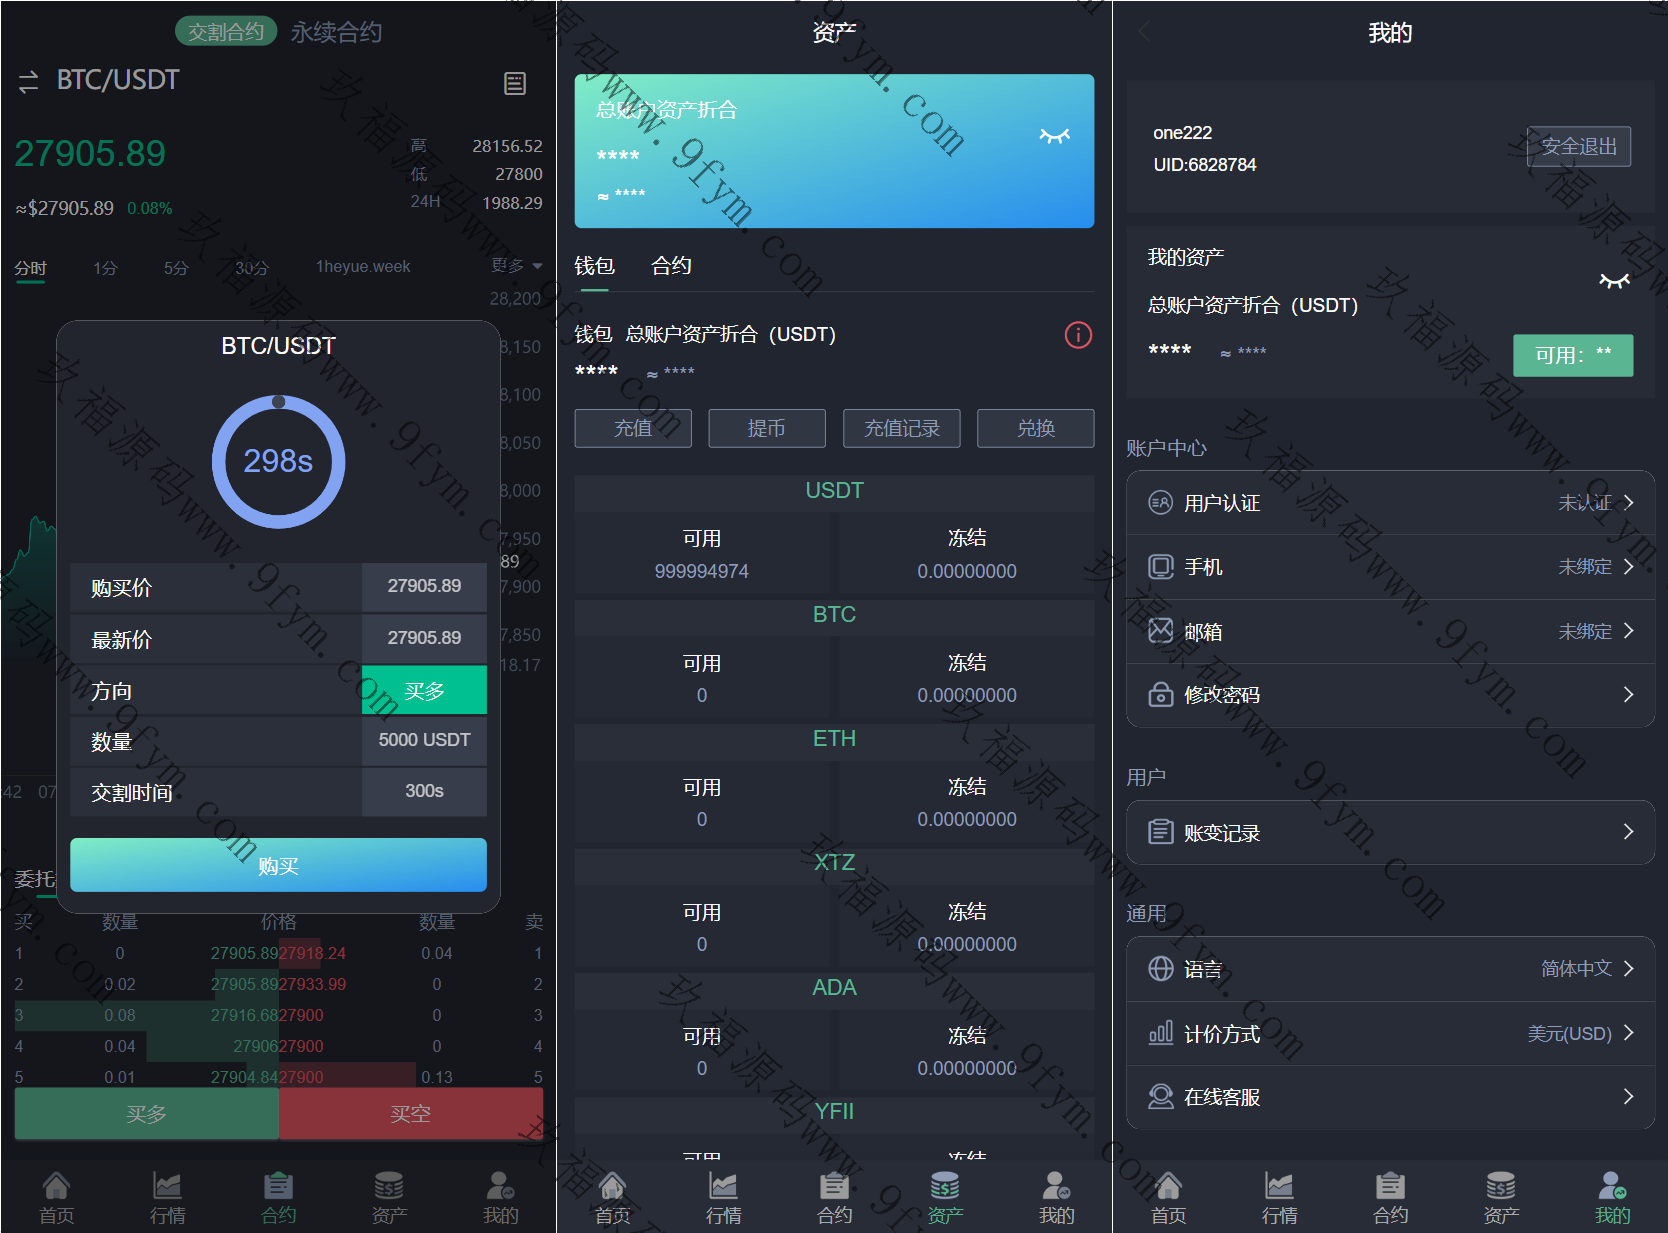Screen dimensions: 1668x1233
Task: Click the back arrow on 我的 page
Action: tap(1145, 32)
